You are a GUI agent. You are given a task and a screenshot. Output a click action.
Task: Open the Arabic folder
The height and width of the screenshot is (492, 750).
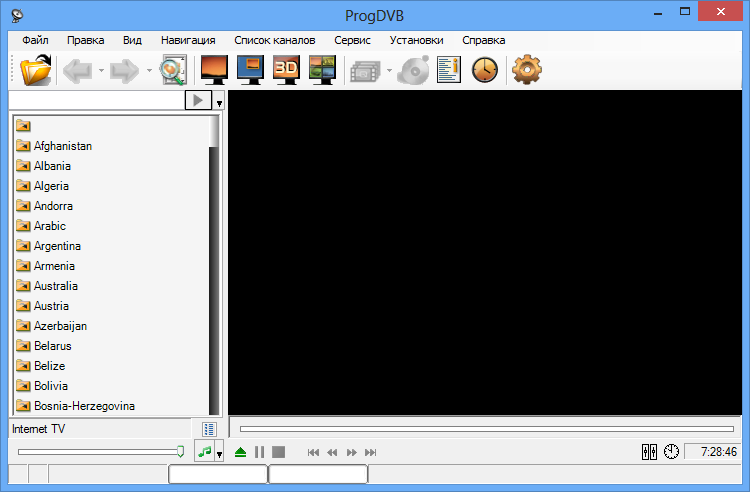coord(41,226)
